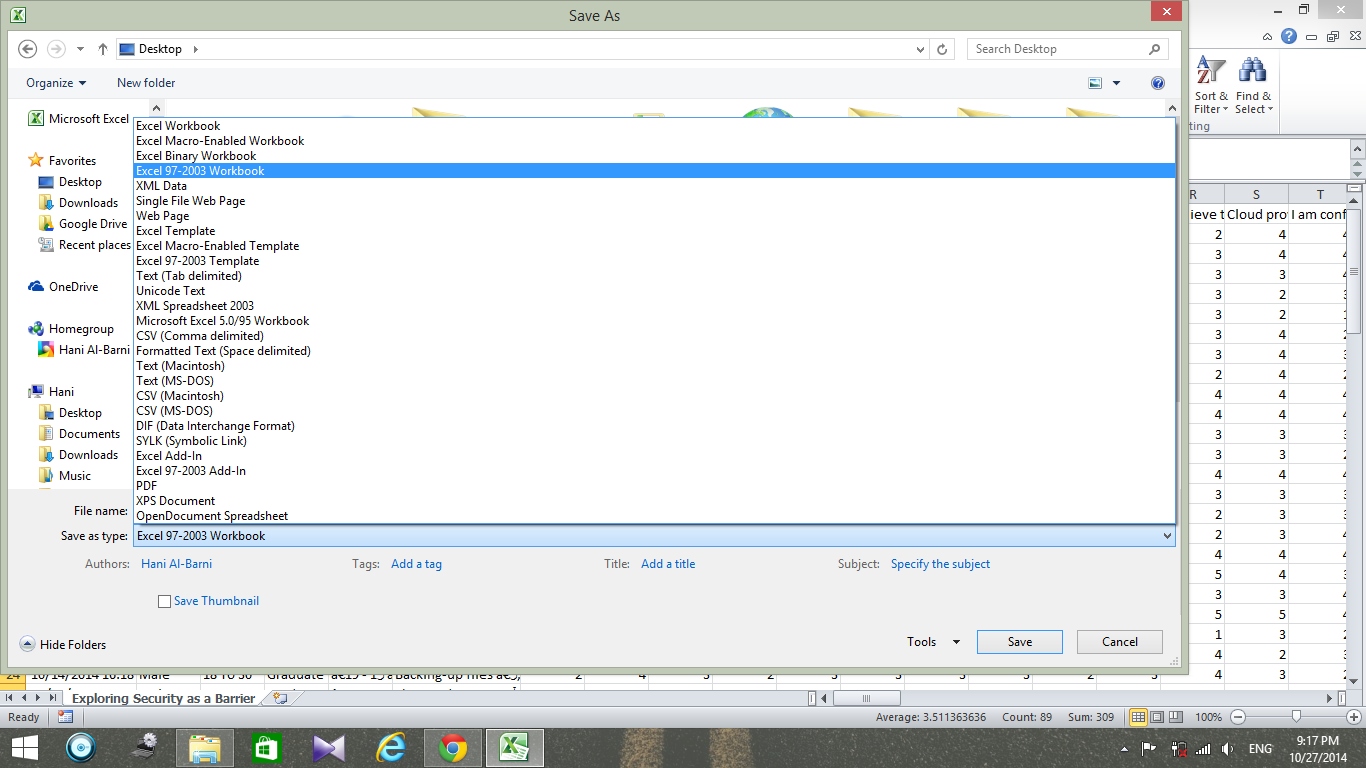
Task: Collapse with the Hide Folders button
Action: [x=63, y=645]
